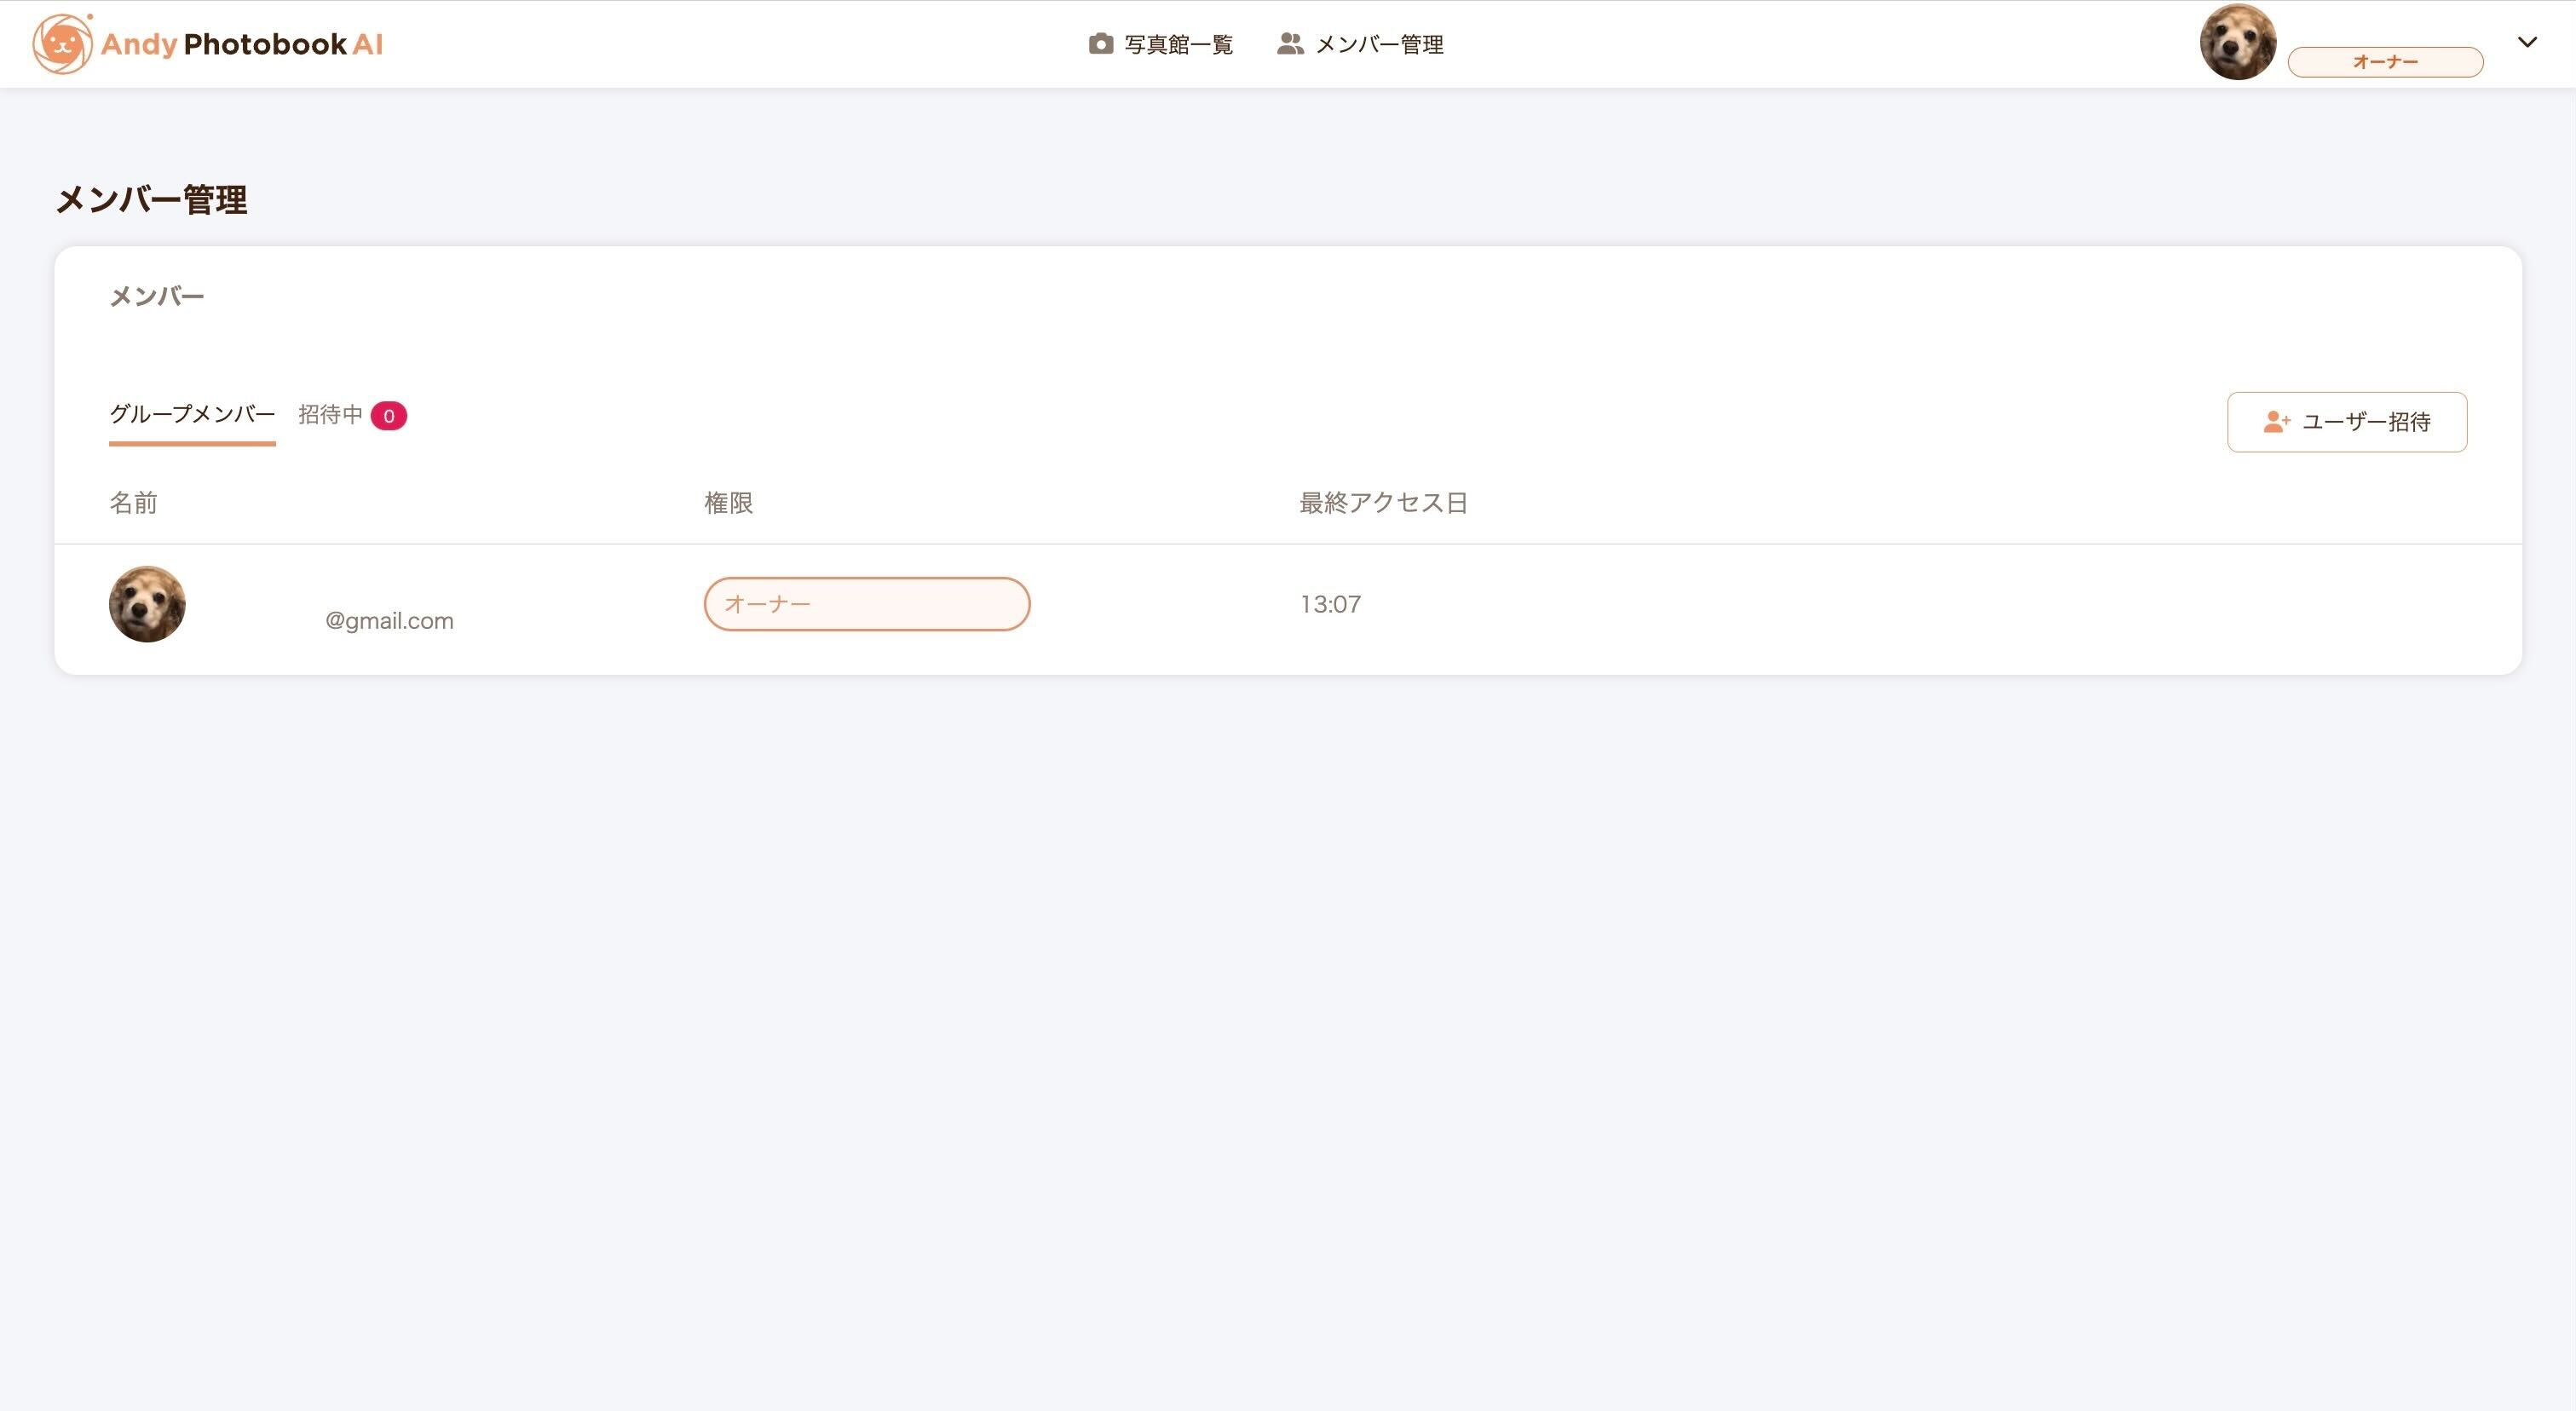Open the 写真館一覧 navigation item
2576x1411 pixels.
pyautogui.click(x=1178, y=44)
